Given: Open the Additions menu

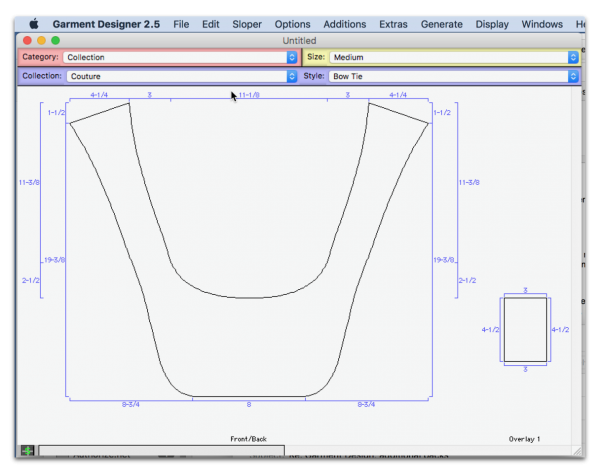Looking at the screenshot, I should click(x=344, y=24).
